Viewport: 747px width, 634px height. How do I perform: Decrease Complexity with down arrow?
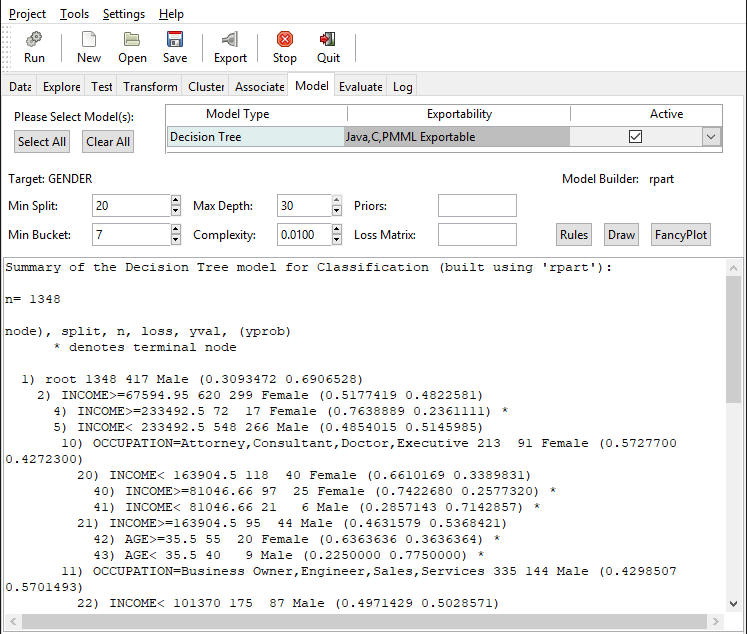point(337,240)
